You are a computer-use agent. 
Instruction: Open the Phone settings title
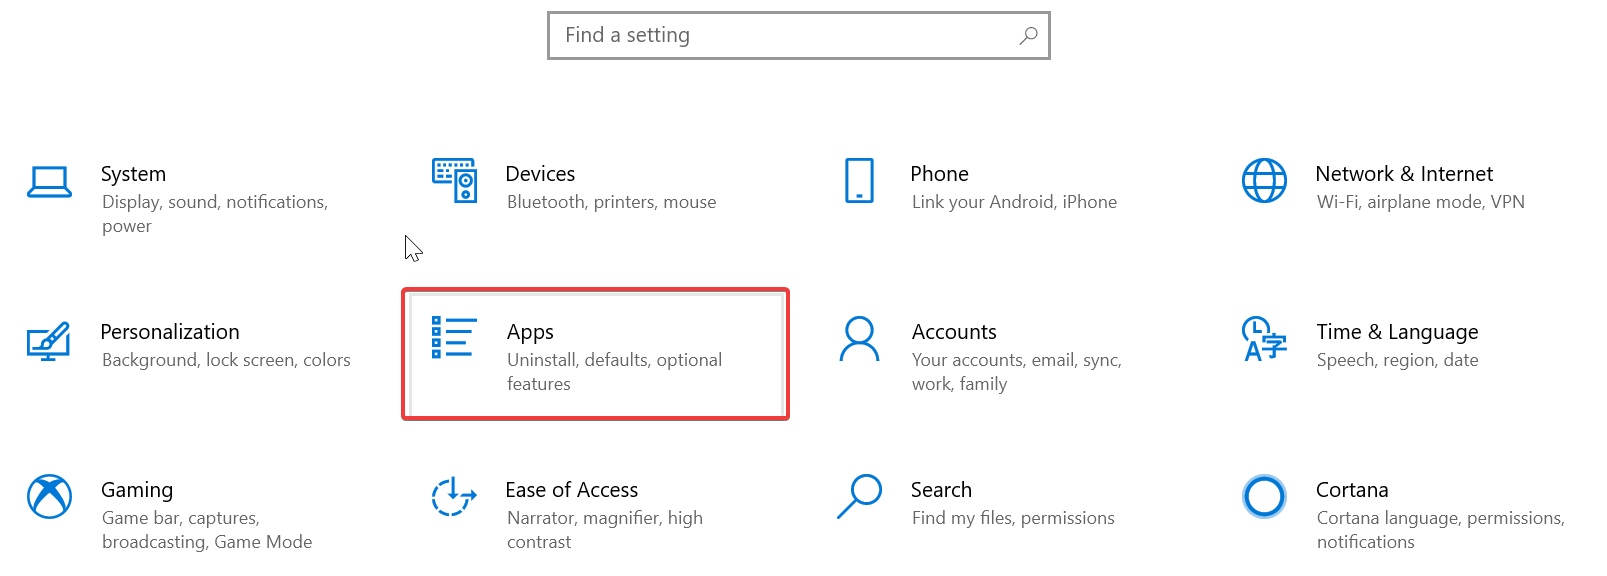point(939,174)
